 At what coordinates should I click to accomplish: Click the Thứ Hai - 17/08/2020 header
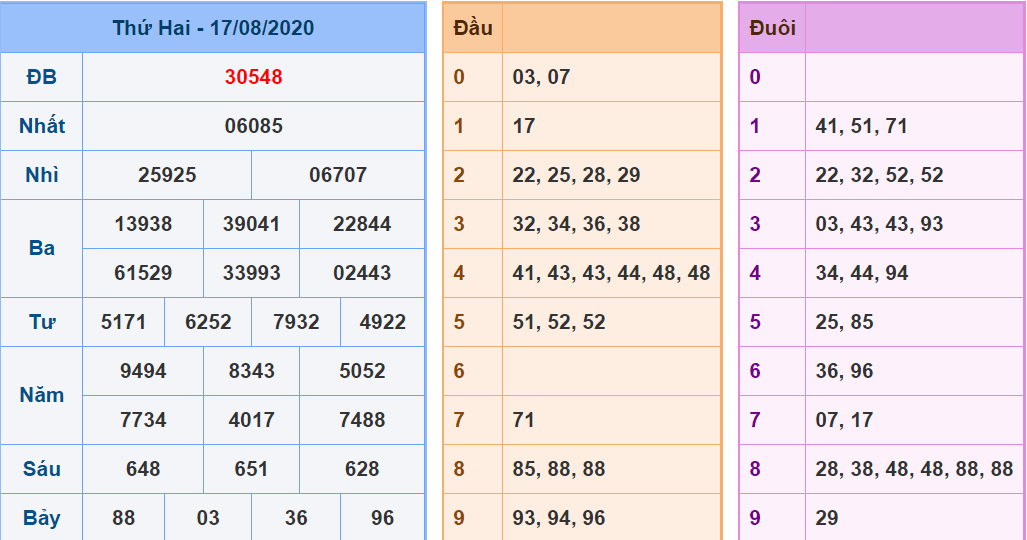[213, 28]
